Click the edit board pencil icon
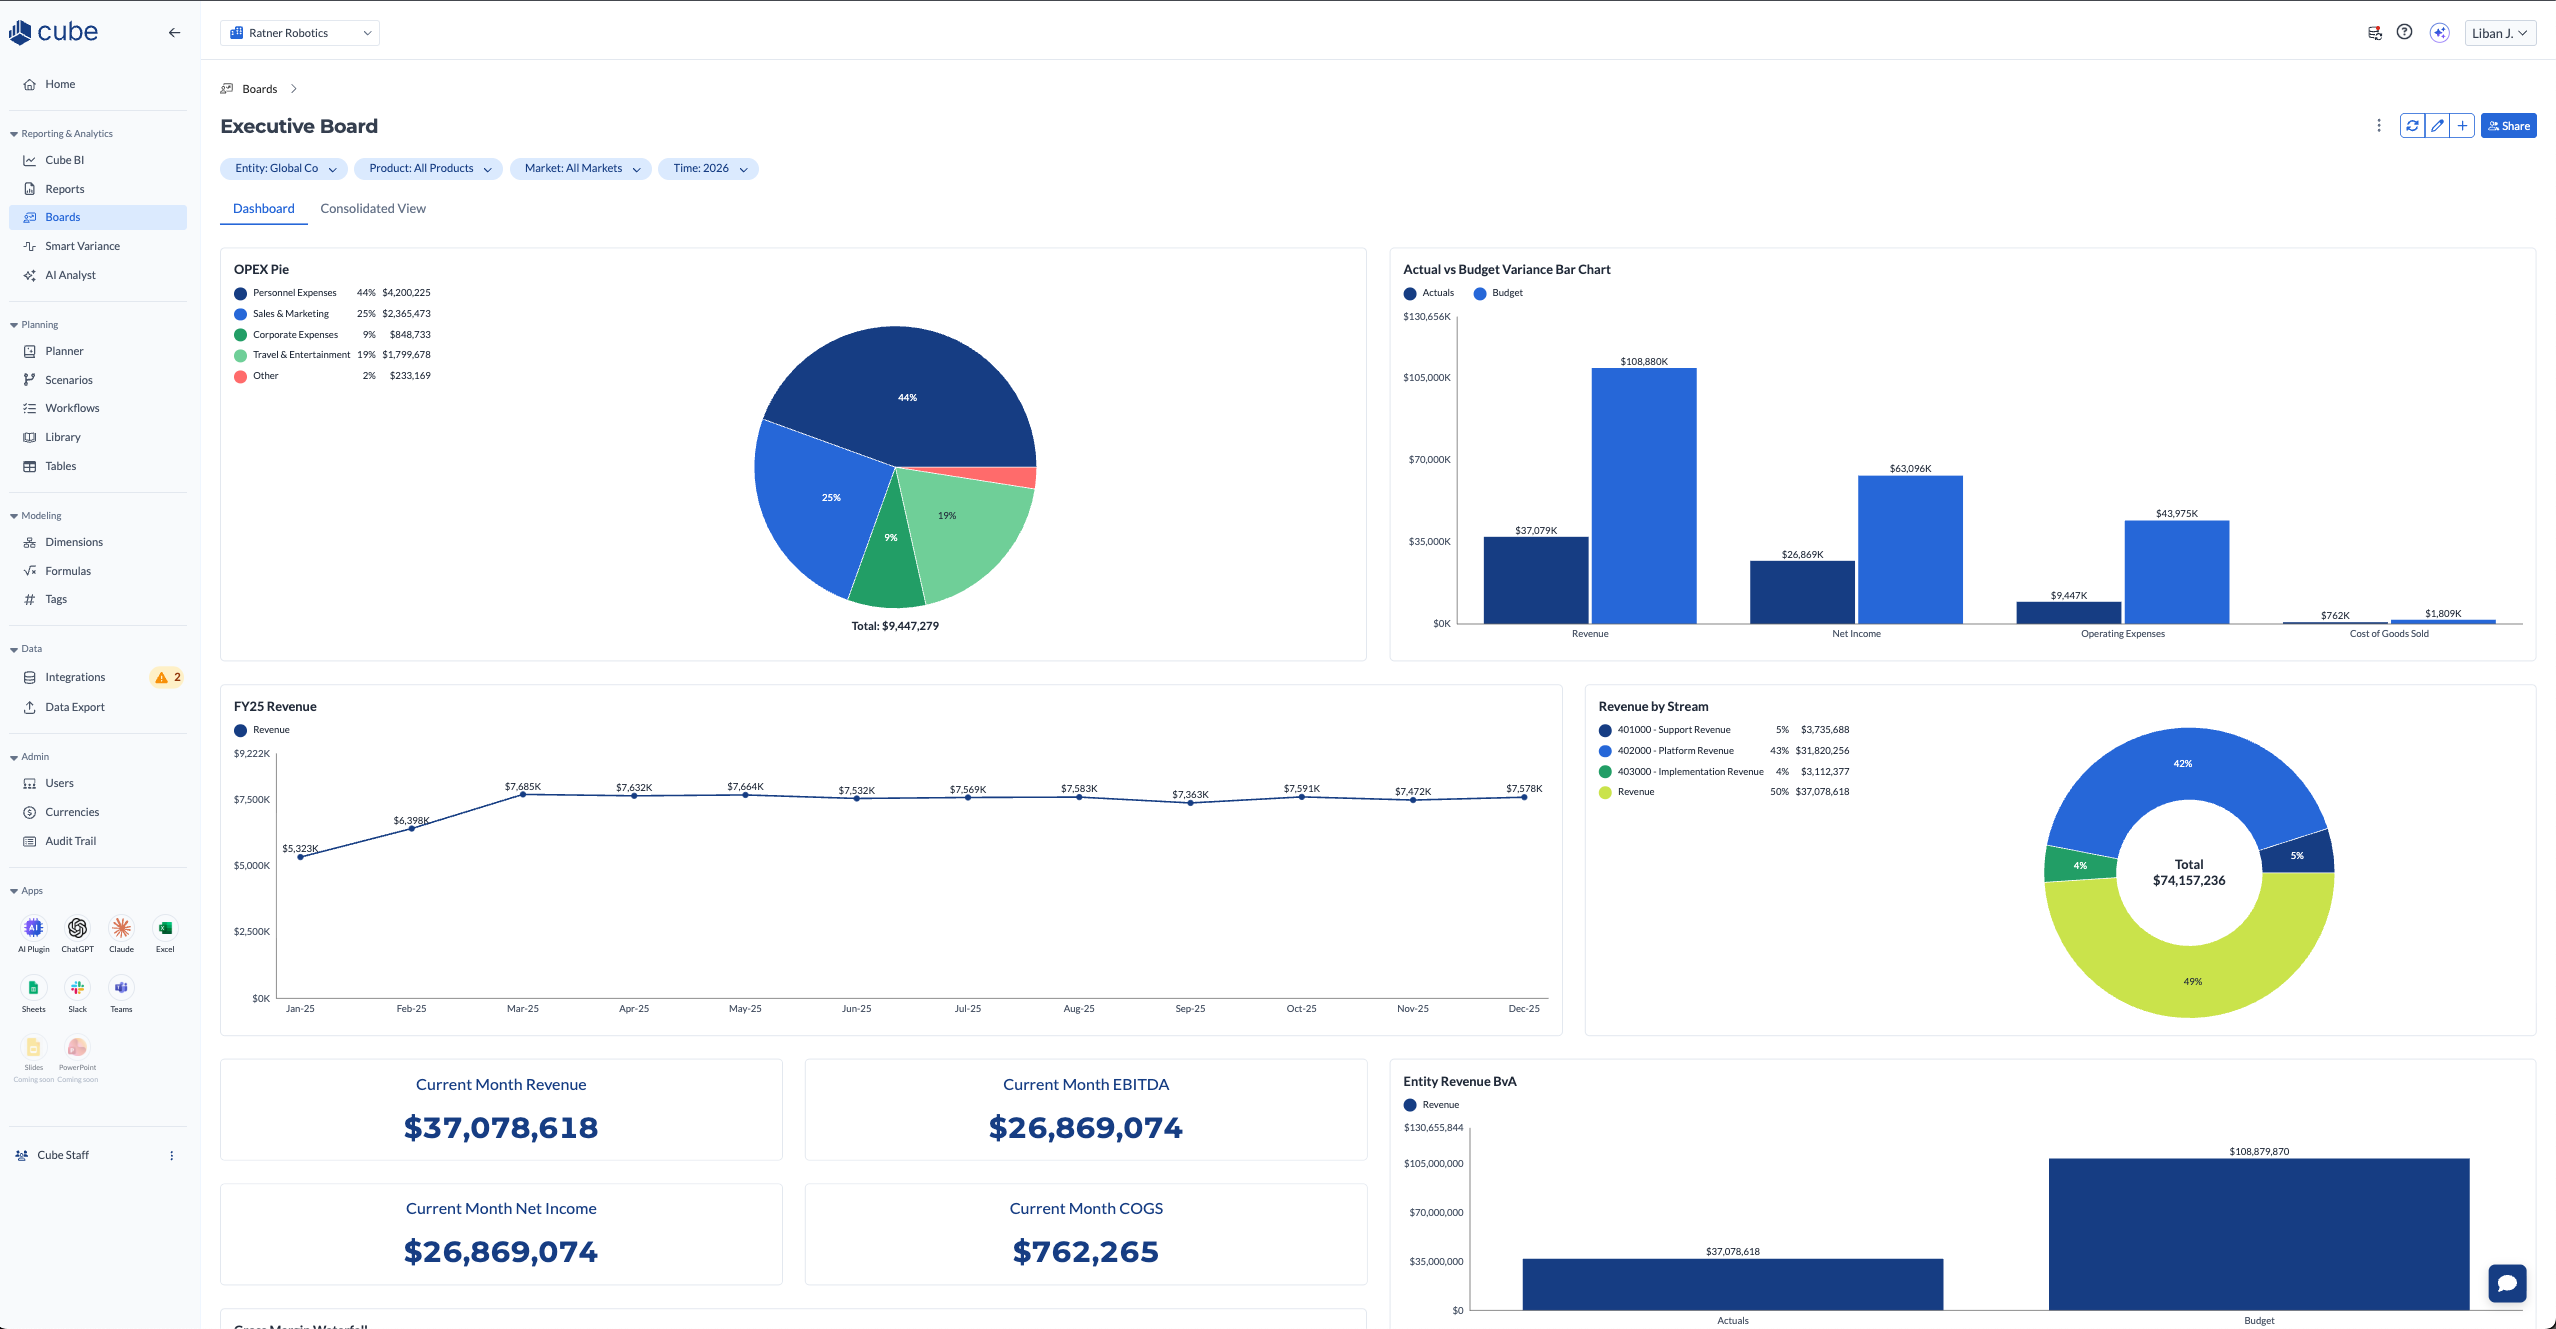The image size is (2556, 1329). [x=2437, y=126]
